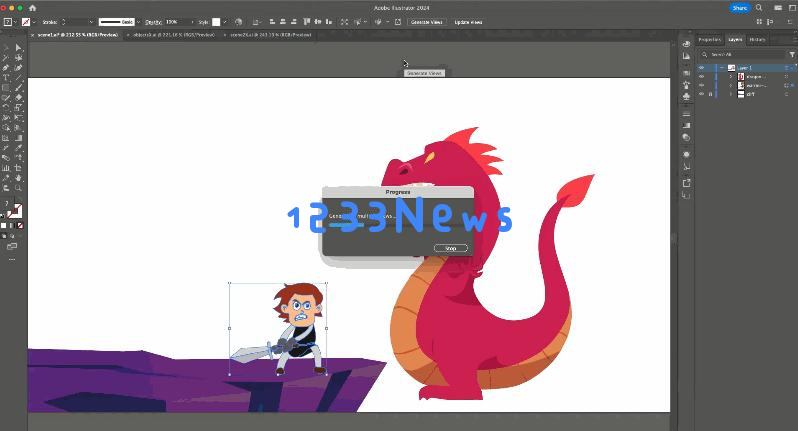Click the horizontal align left icon
The image size is (798, 431).
pos(272,22)
